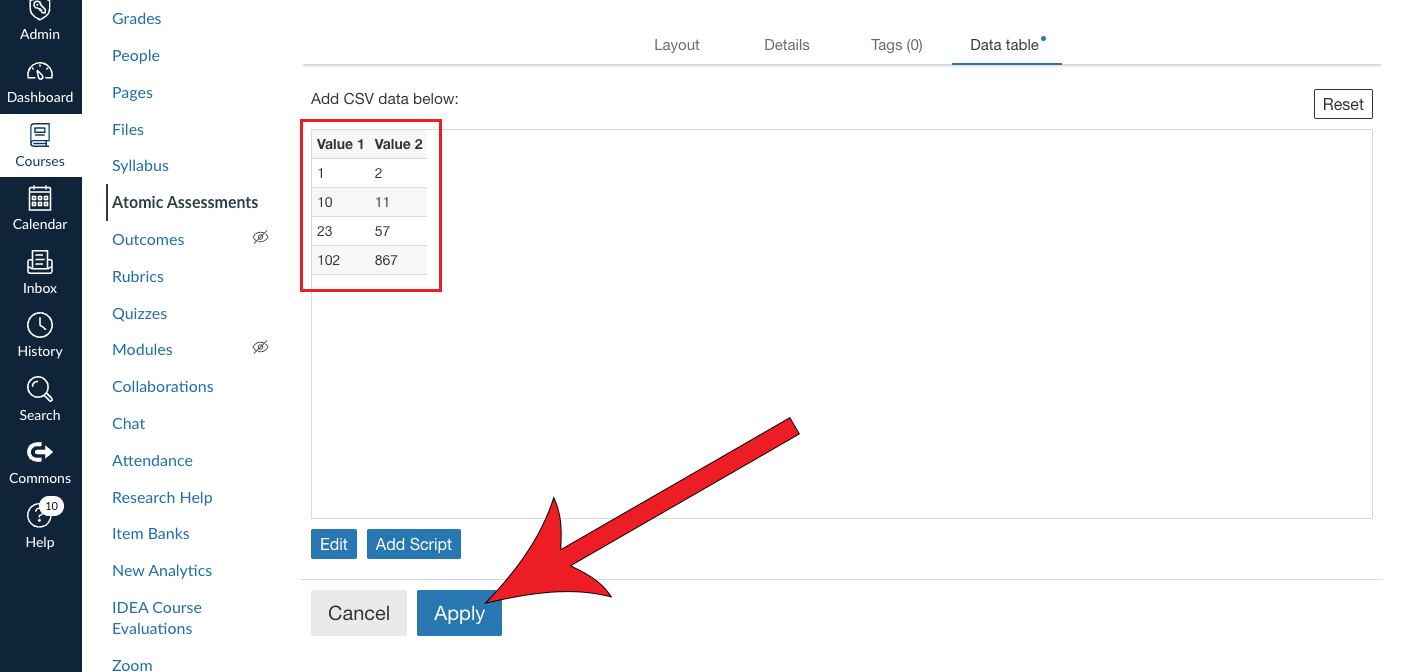
Task: Reset the CSV data
Action: [x=1343, y=103]
